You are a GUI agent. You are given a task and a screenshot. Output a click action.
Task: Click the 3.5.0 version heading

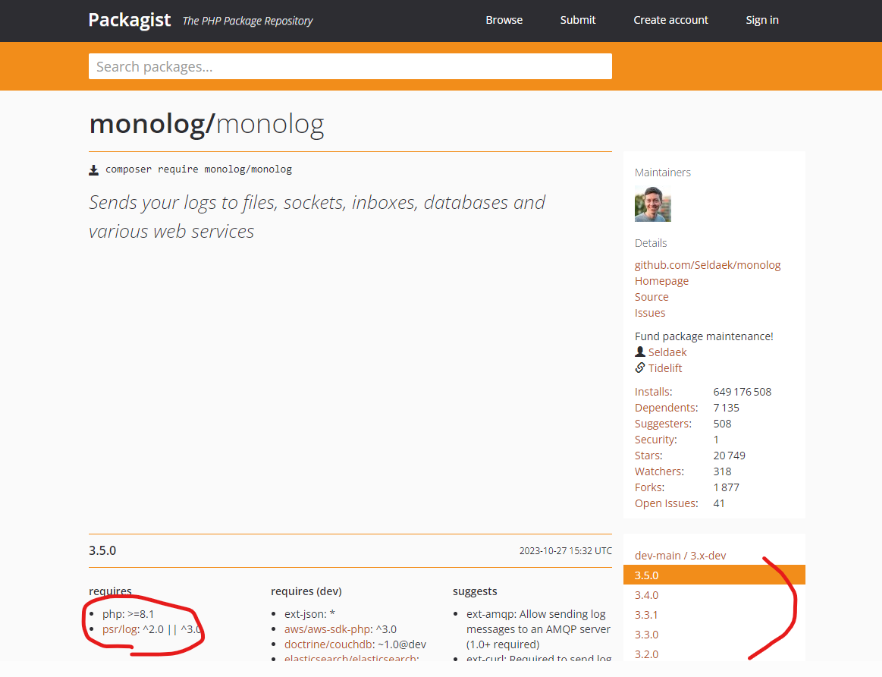click(x=102, y=550)
